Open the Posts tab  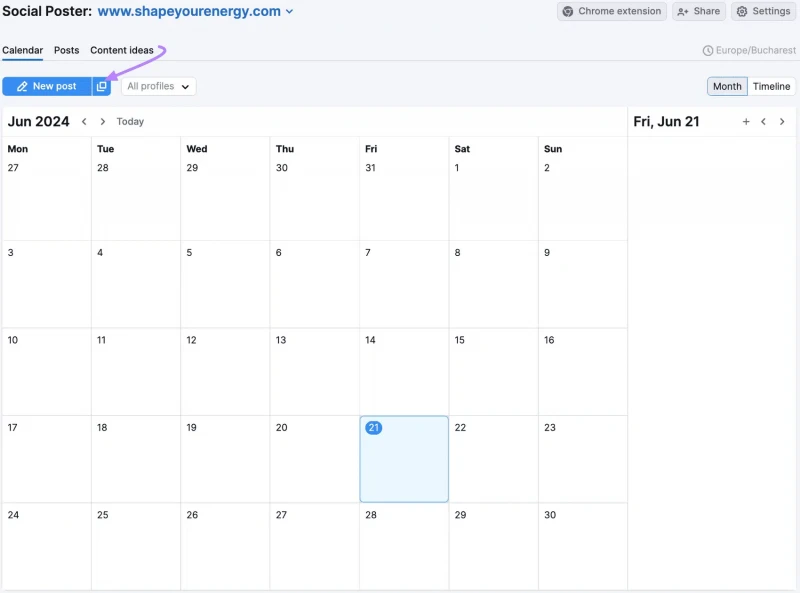[66, 50]
